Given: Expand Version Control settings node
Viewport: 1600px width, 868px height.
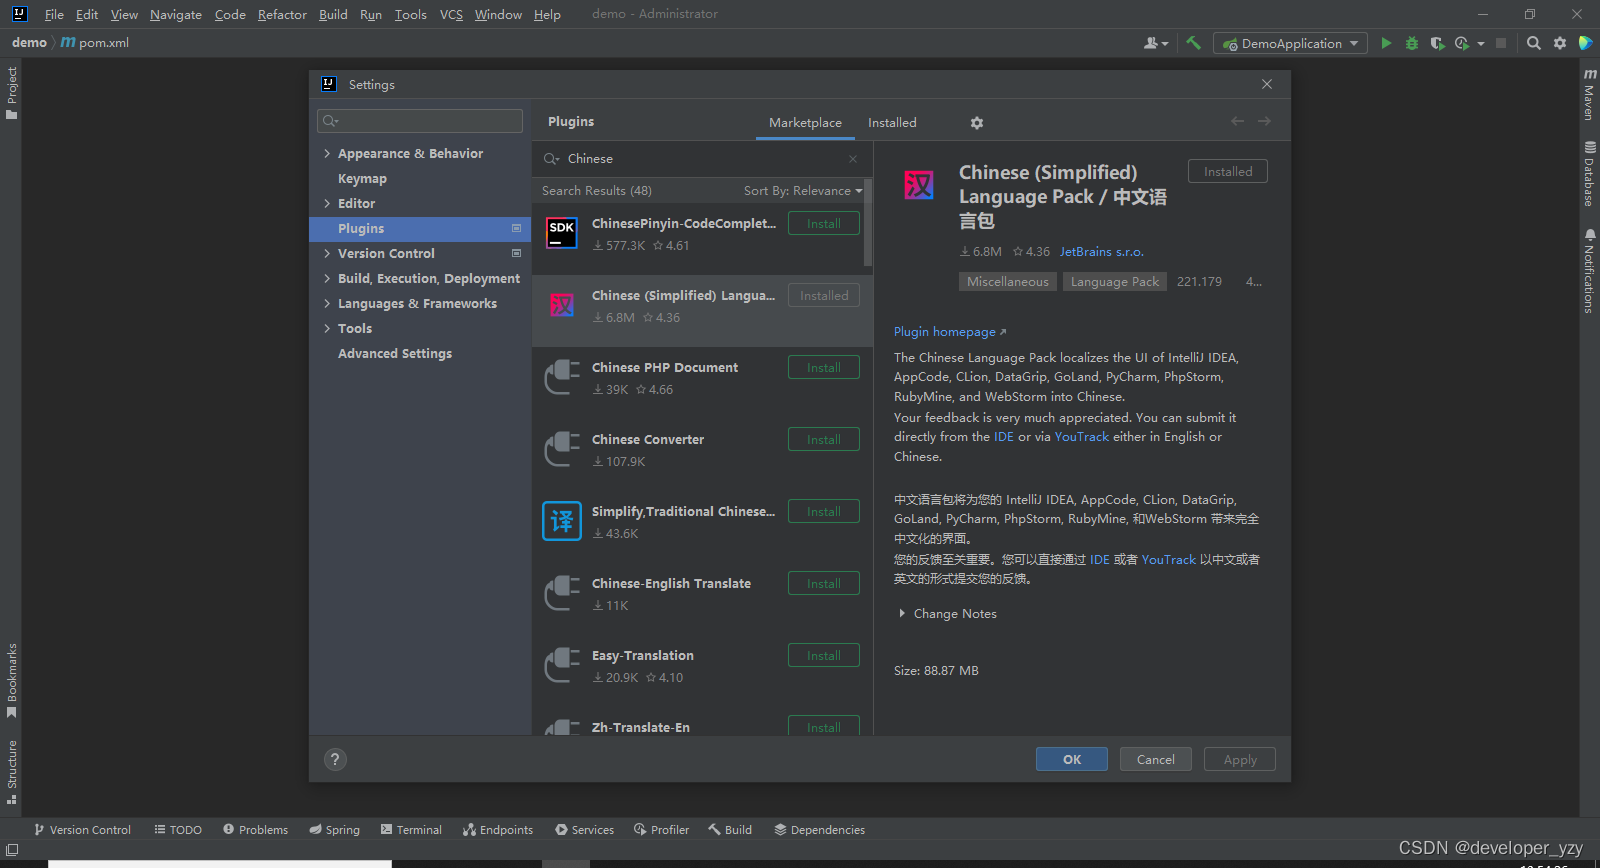Looking at the screenshot, I should coord(327,253).
